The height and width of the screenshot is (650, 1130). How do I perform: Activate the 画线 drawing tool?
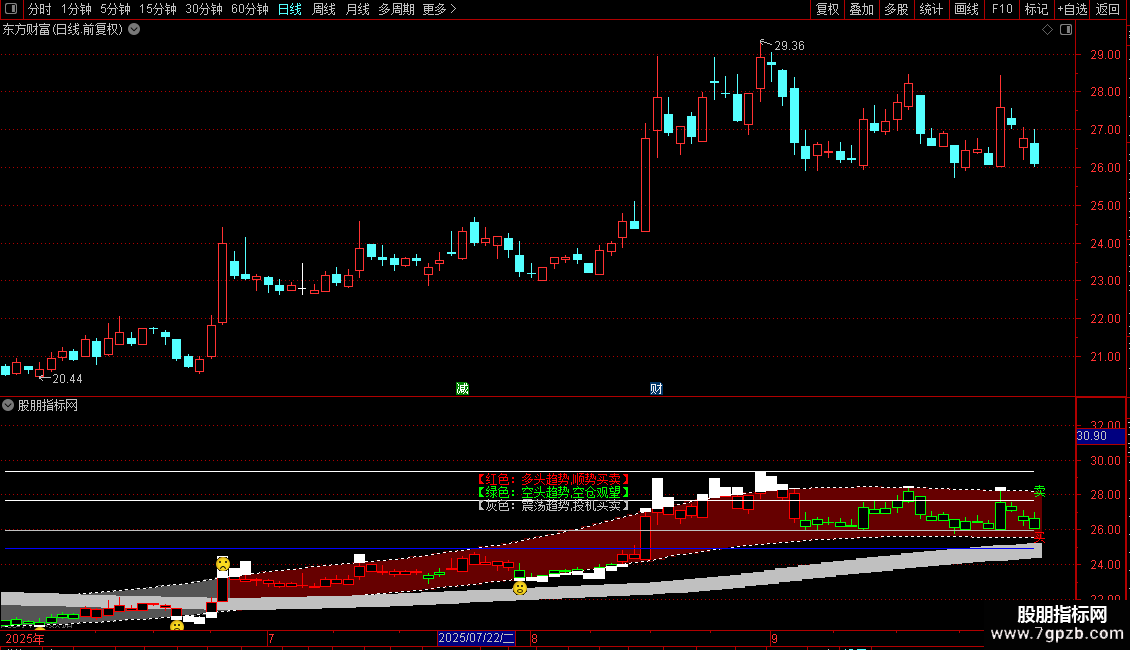tap(966, 9)
